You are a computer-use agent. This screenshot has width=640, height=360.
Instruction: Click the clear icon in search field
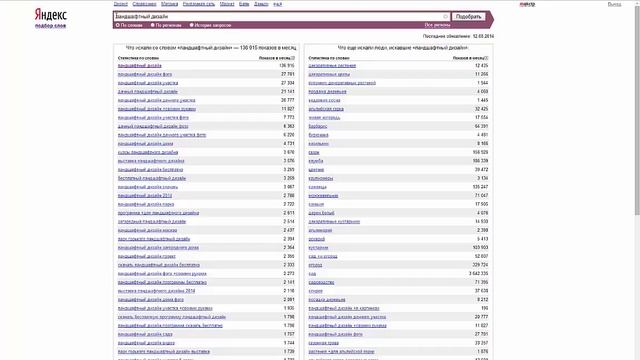point(445,17)
